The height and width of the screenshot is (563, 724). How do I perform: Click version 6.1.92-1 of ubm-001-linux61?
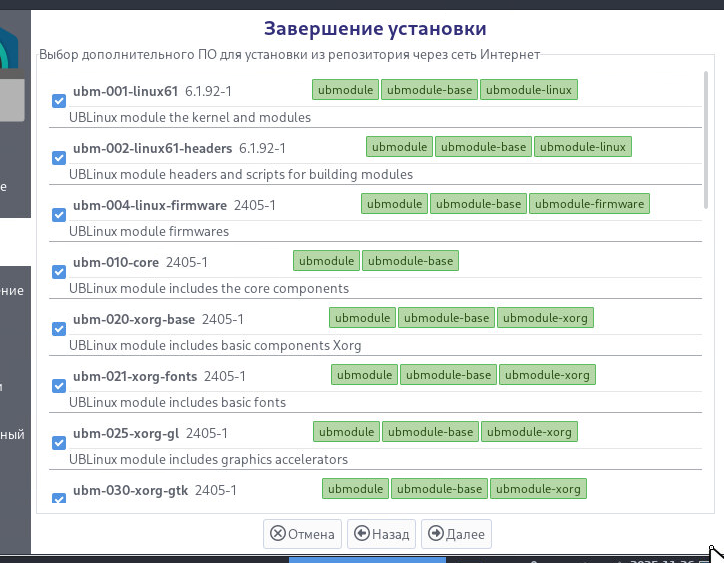tap(208, 91)
